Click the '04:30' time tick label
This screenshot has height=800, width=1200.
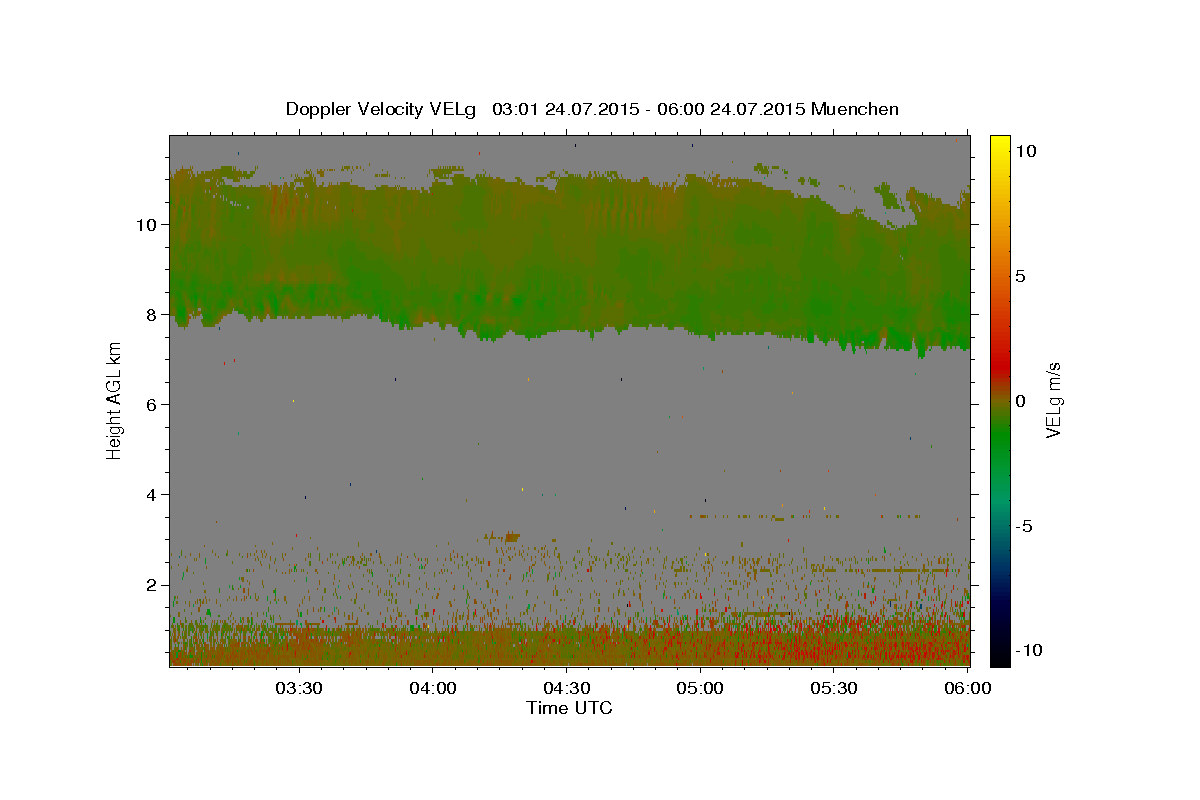click(566, 688)
